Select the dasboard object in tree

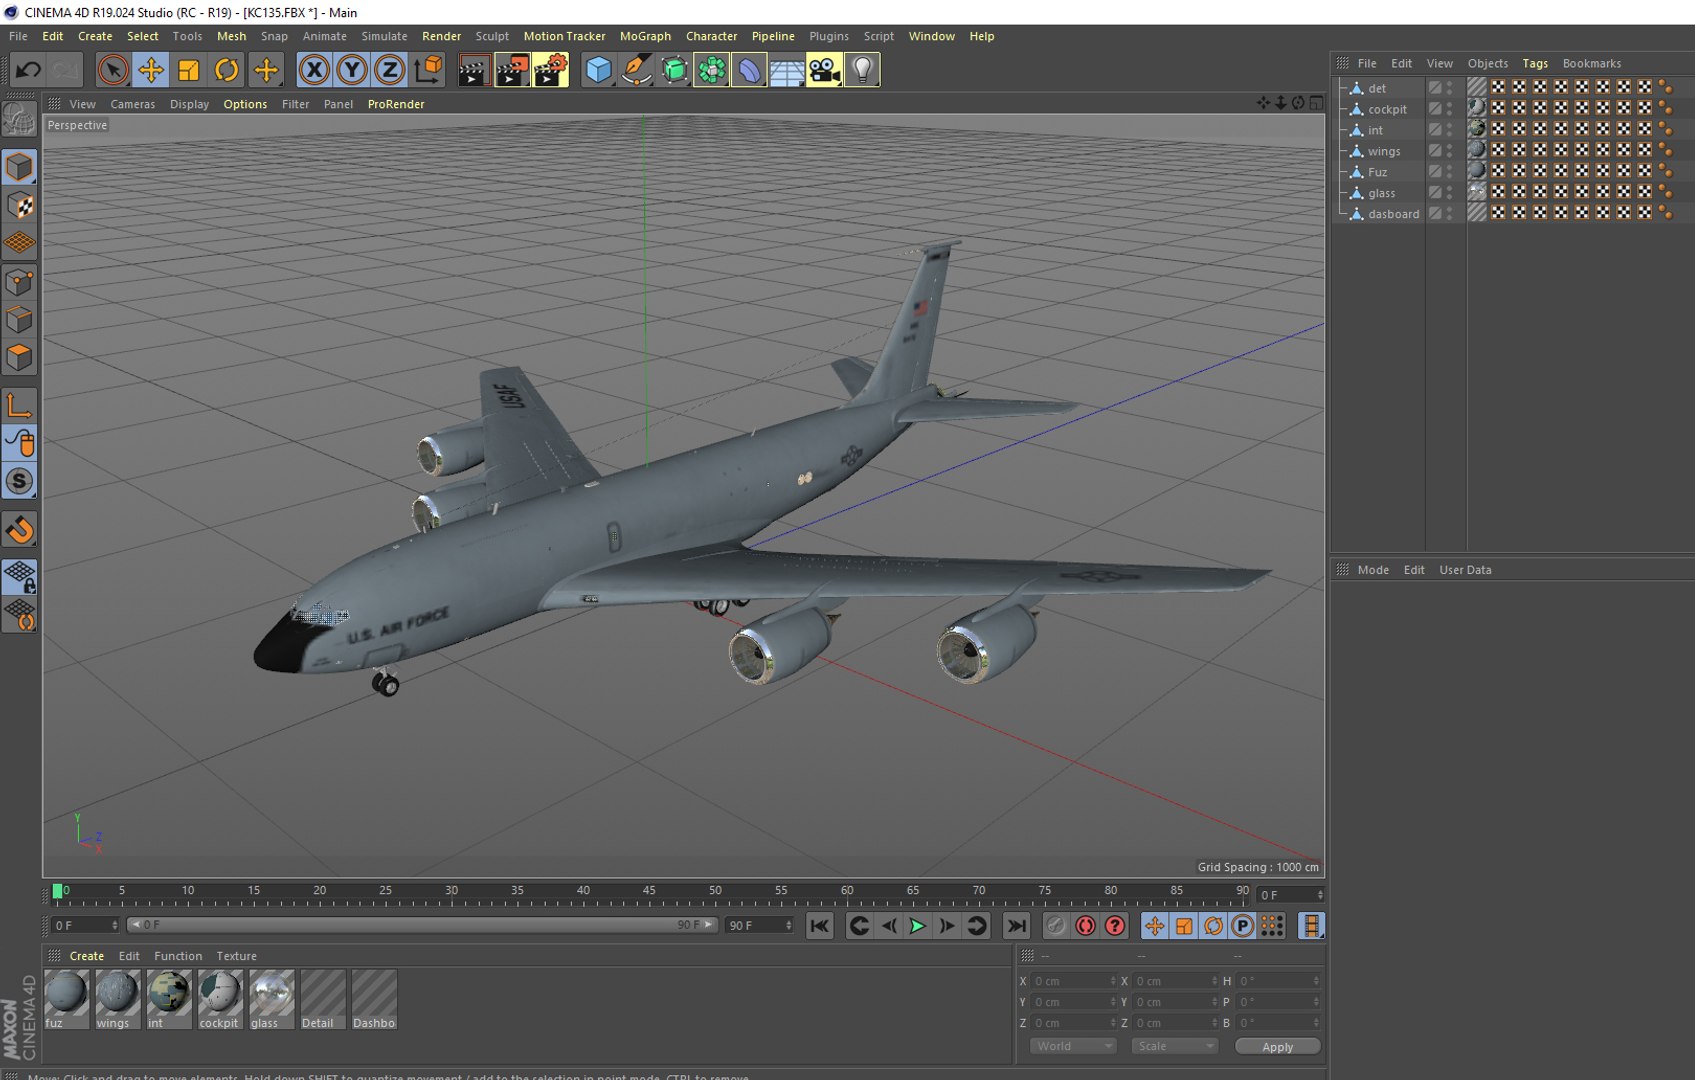click(x=1393, y=214)
